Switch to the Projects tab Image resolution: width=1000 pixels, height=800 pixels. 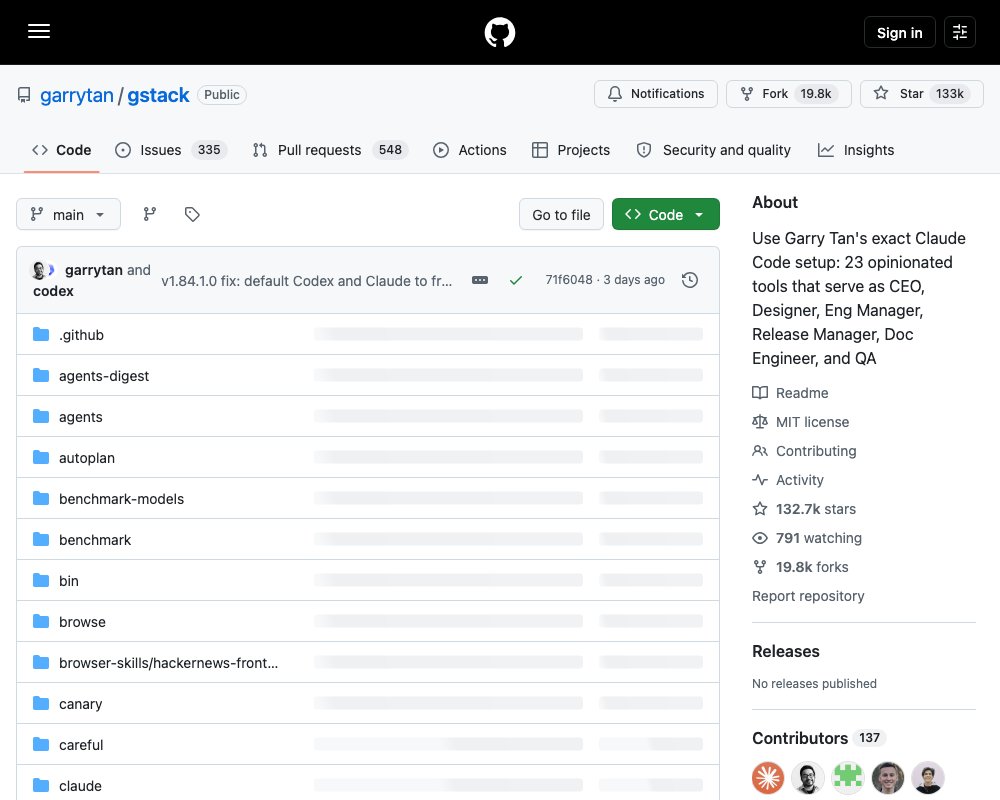click(571, 150)
